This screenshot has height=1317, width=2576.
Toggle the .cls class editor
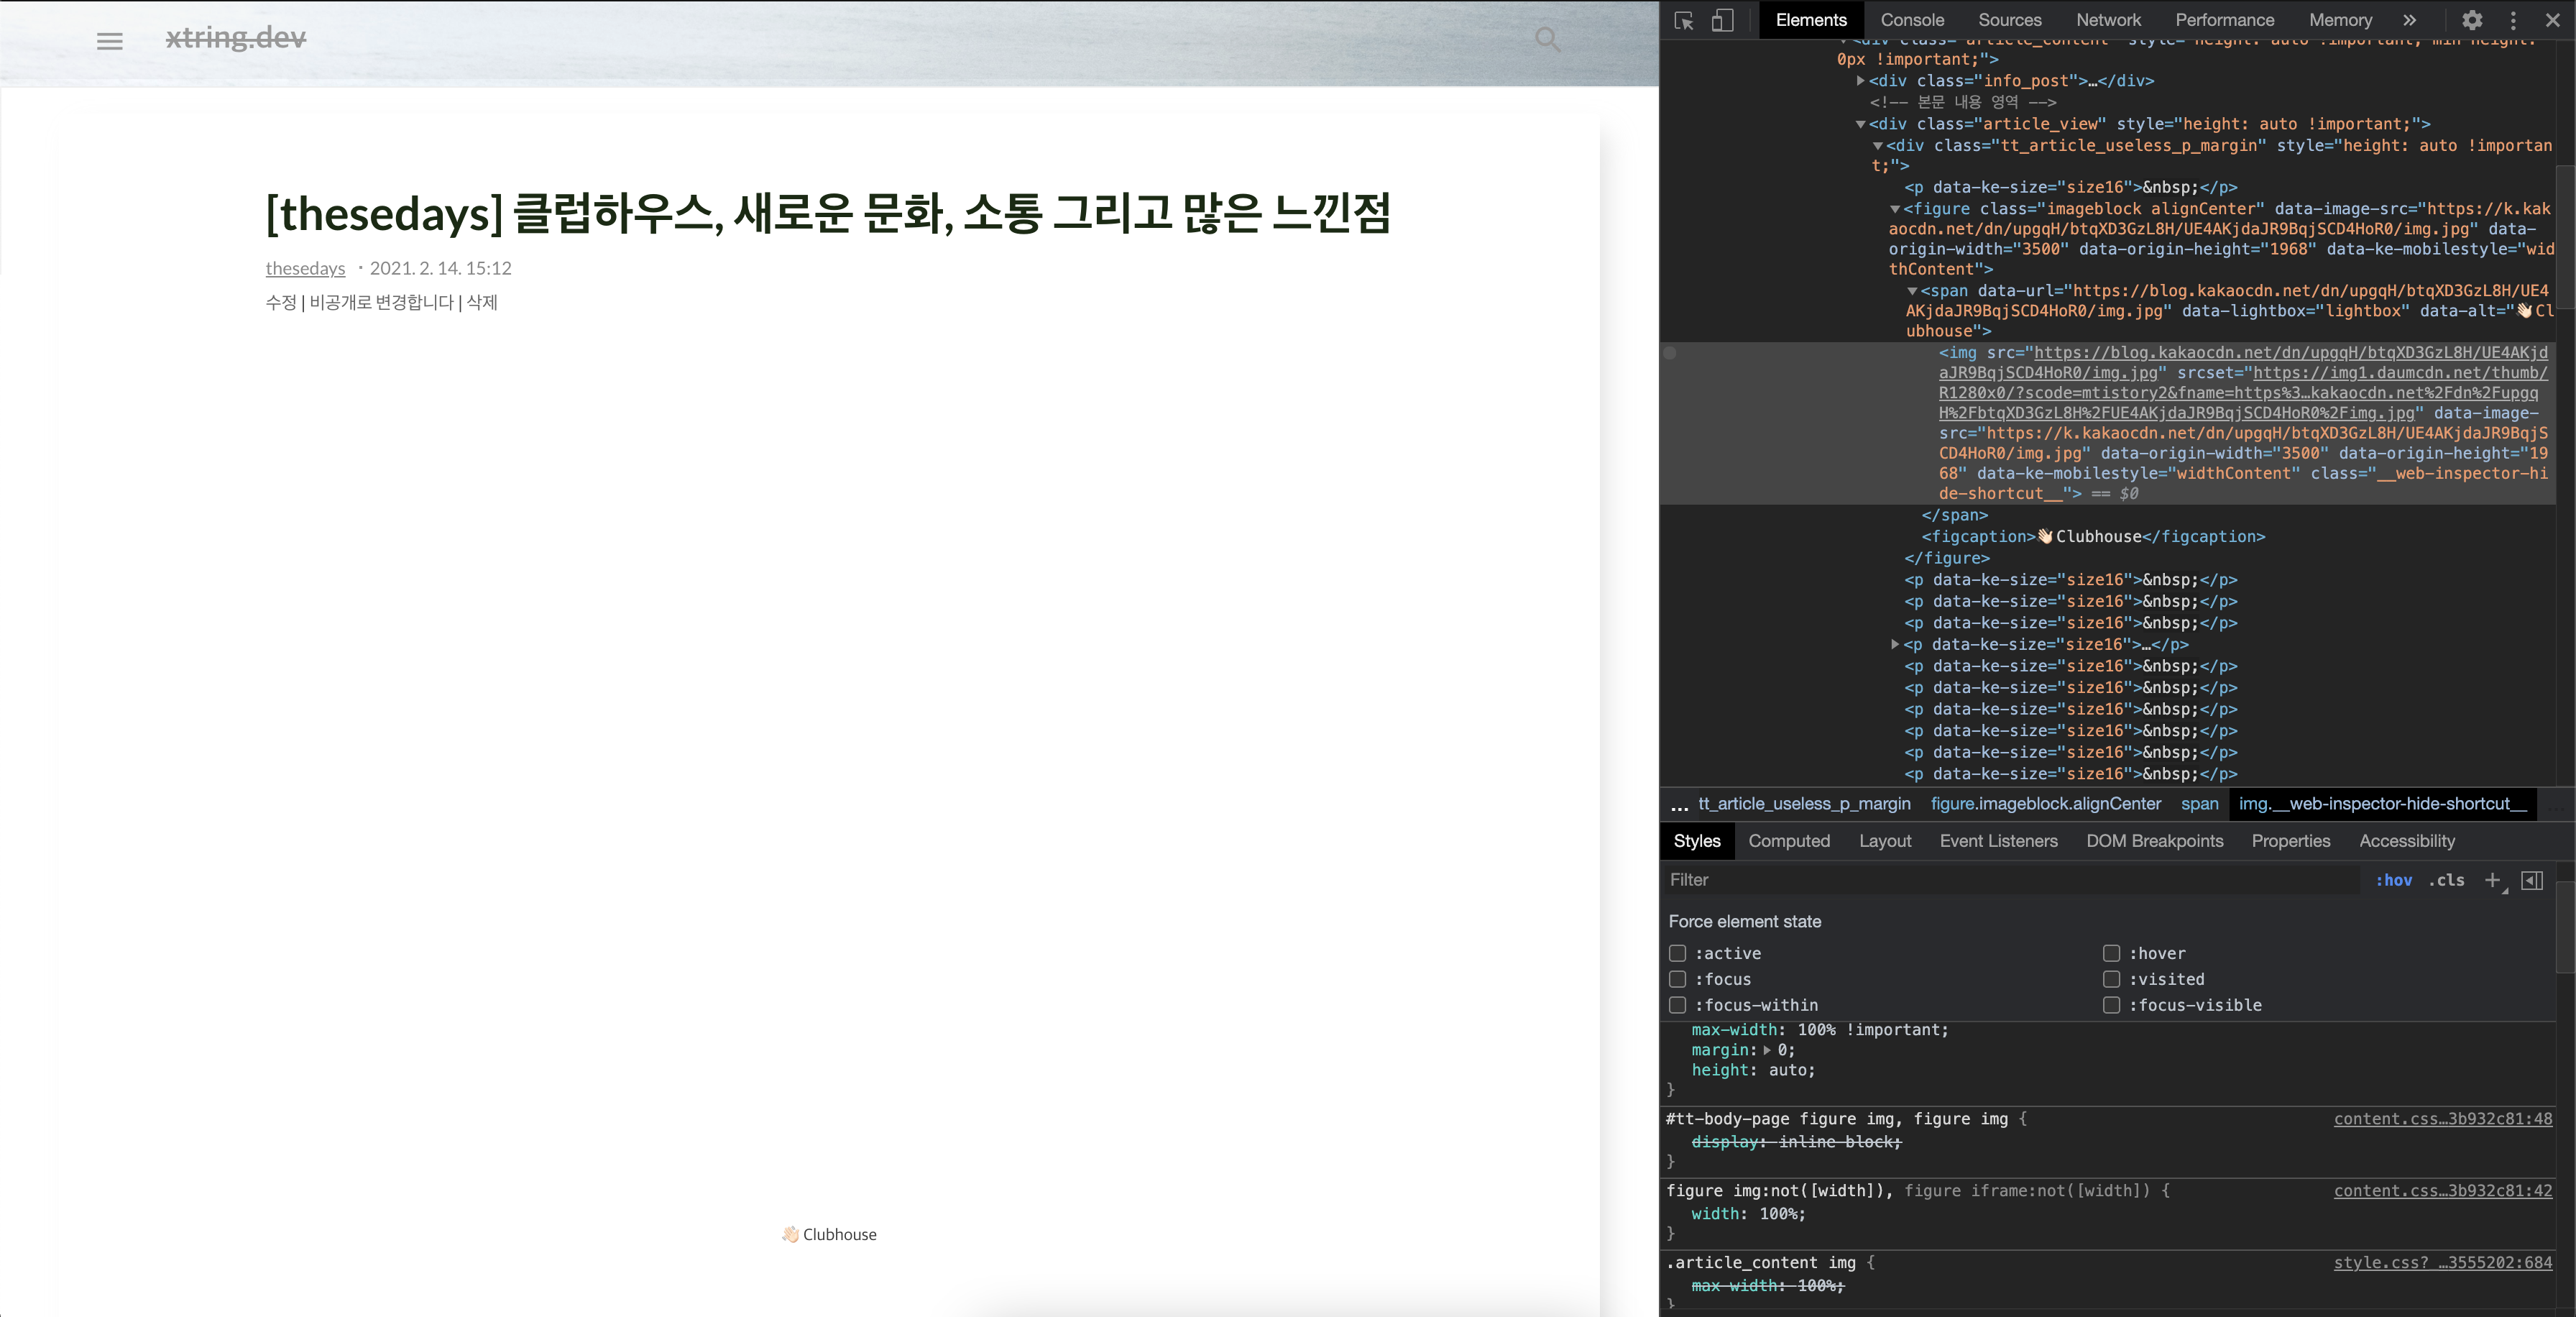pos(2446,880)
